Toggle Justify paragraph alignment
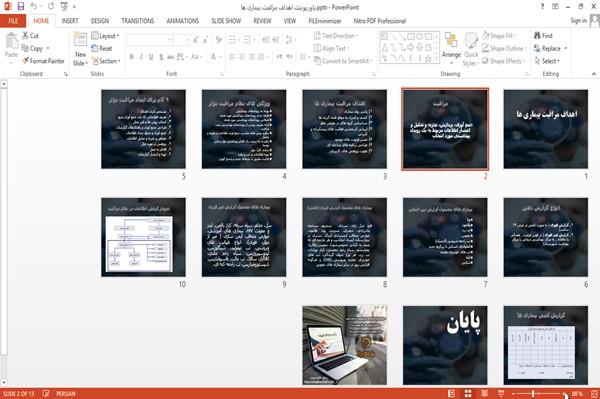The height and width of the screenshot is (399, 600). tap(261, 57)
